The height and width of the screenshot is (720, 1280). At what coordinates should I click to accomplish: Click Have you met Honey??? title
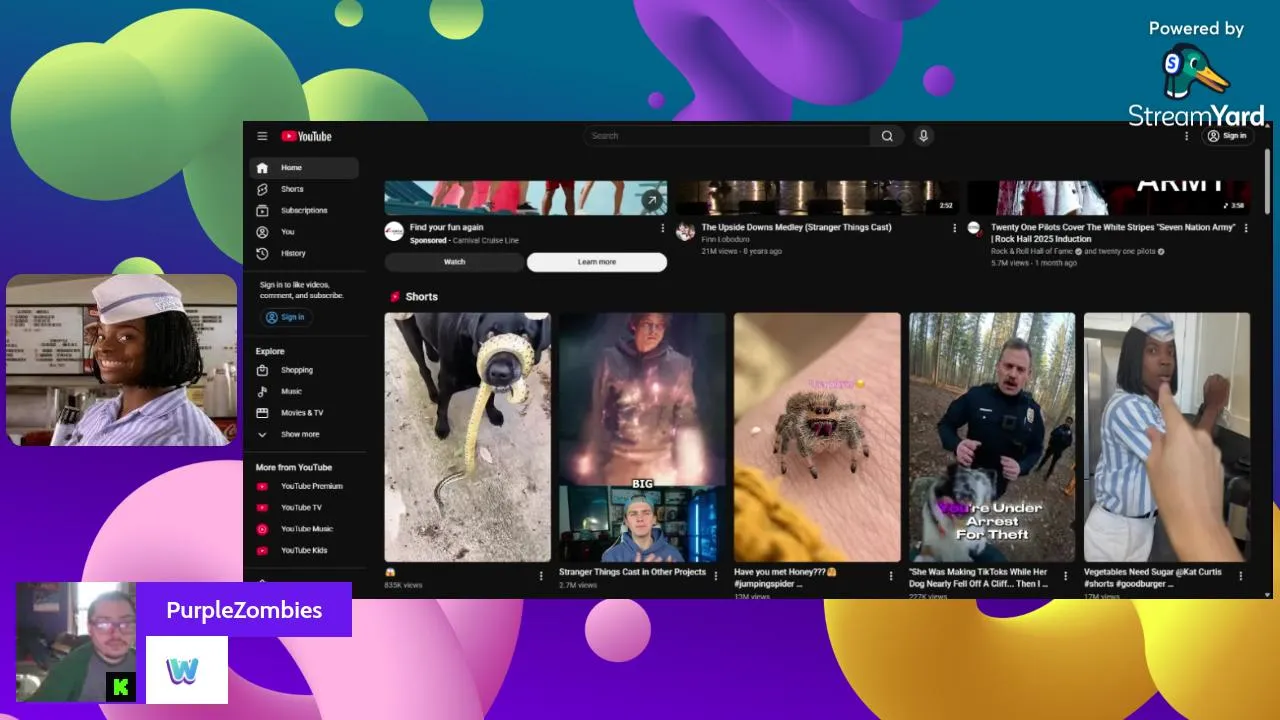point(785,578)
